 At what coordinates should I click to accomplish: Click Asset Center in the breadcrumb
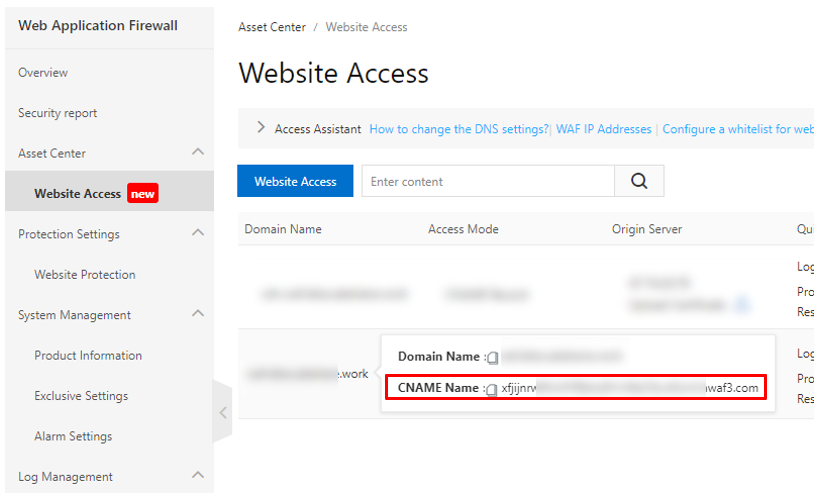(x=272, y=27)
